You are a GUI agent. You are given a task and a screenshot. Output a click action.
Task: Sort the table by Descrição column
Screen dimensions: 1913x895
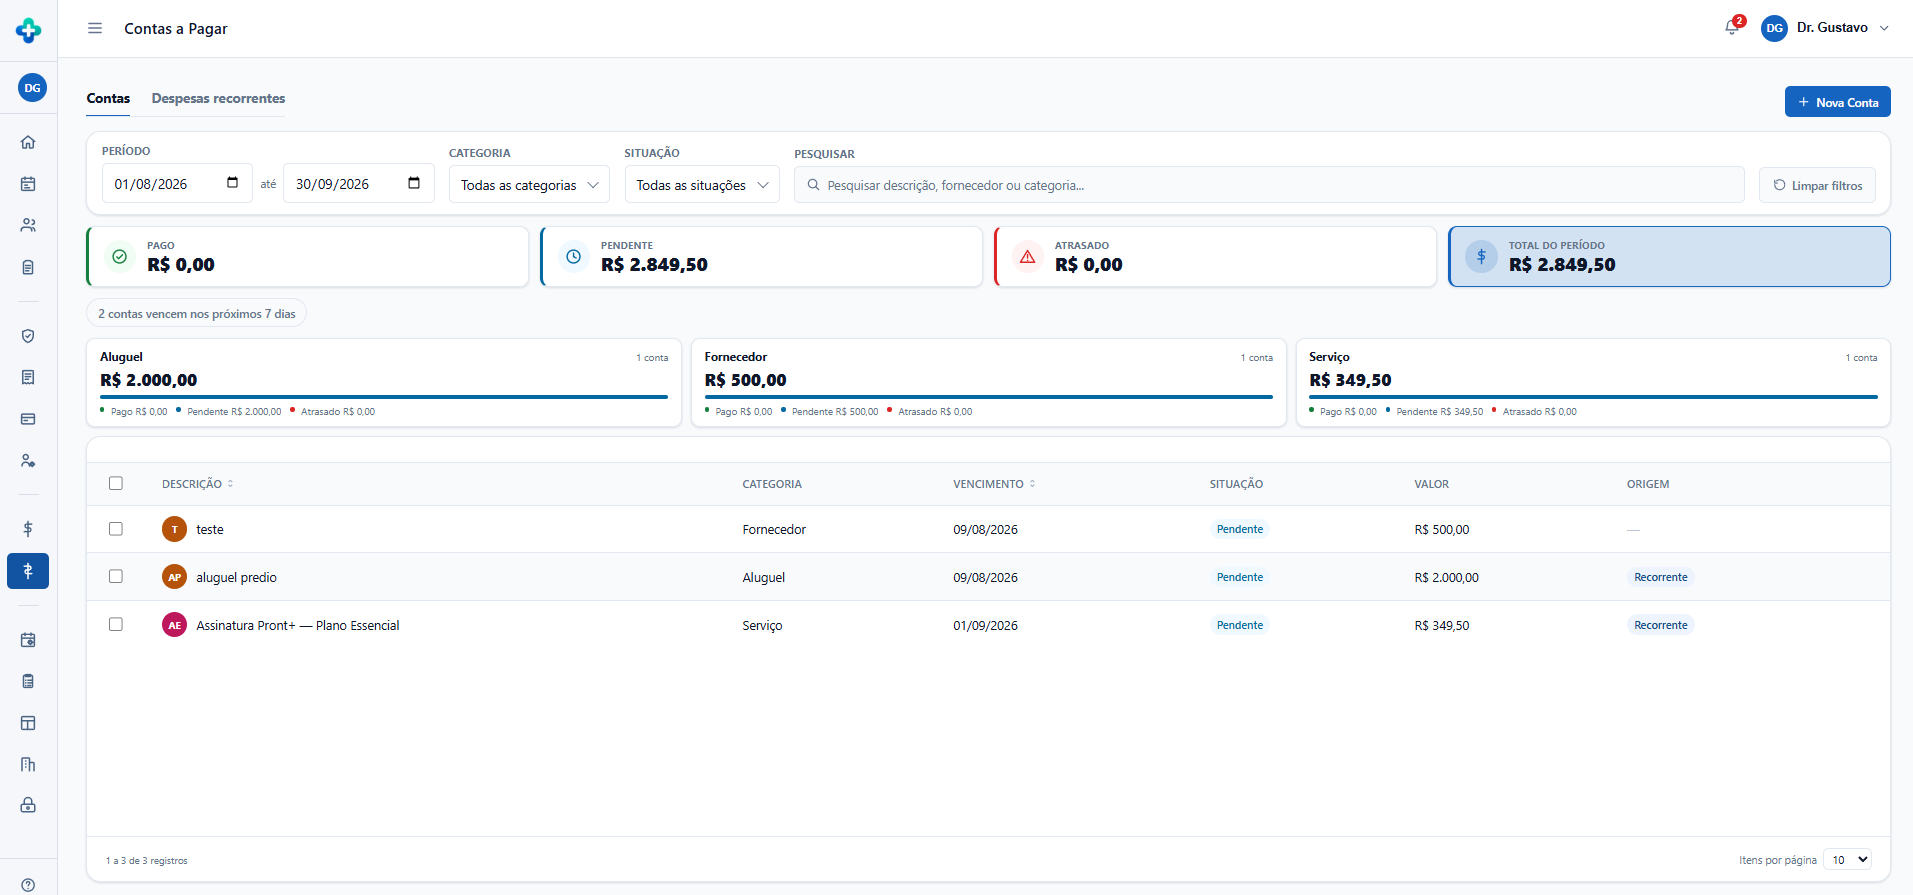[198, 484]
